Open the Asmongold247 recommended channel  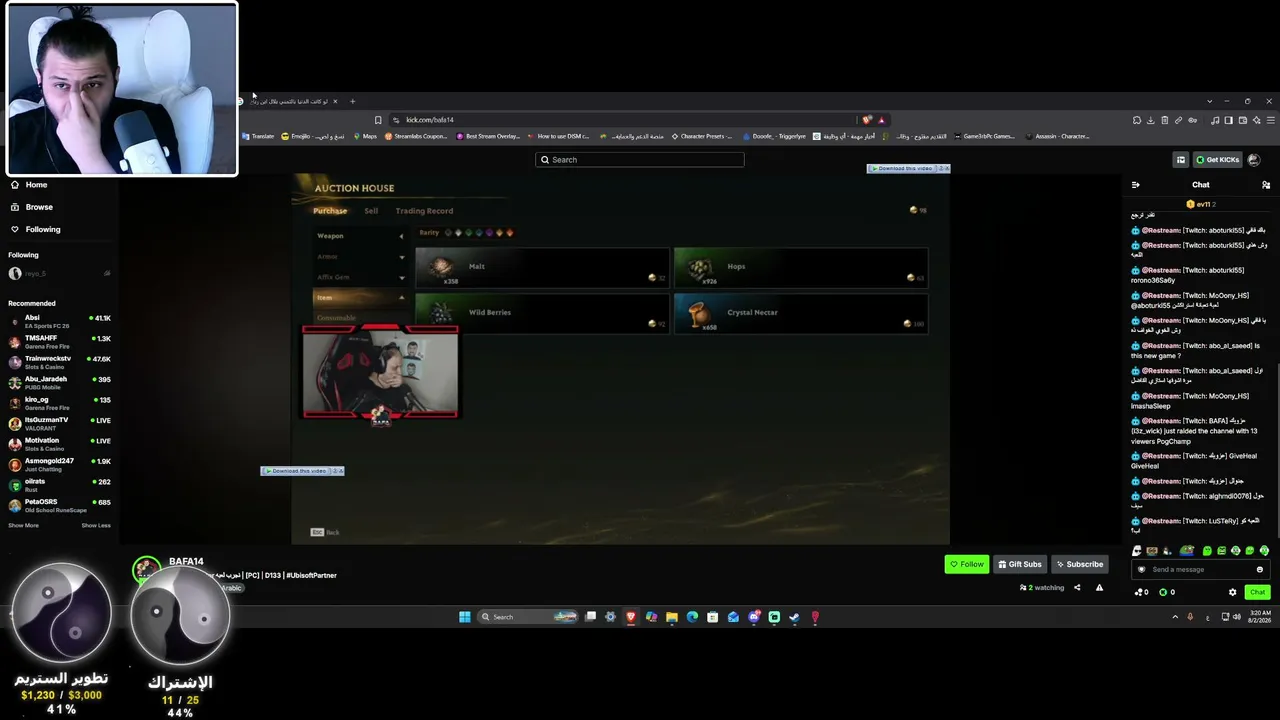point(60,464)
